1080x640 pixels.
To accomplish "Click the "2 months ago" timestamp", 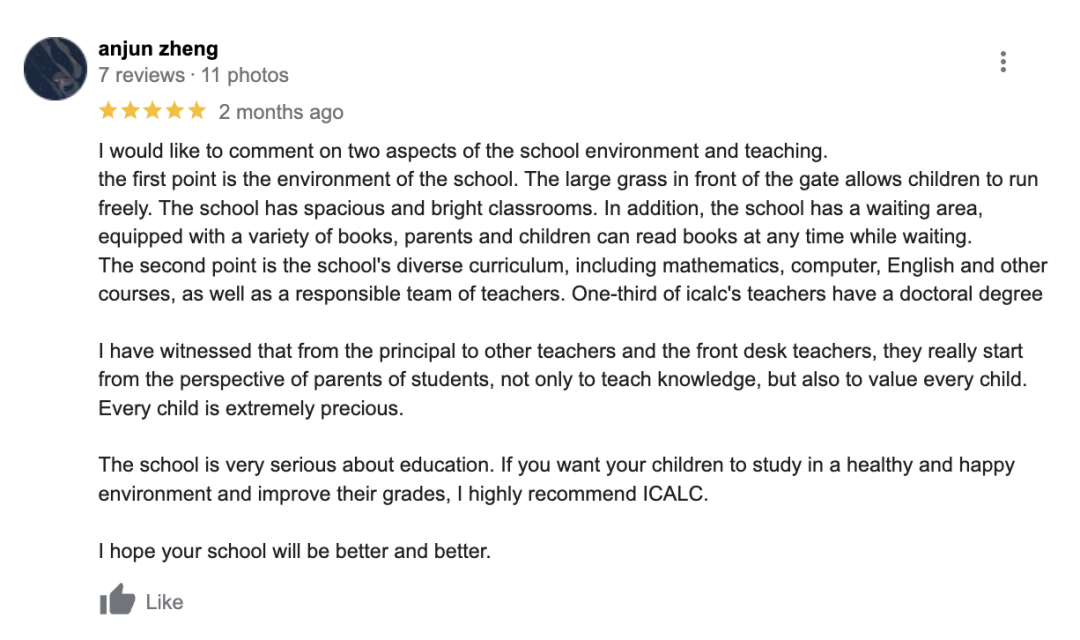I will (x=281, y=112).
